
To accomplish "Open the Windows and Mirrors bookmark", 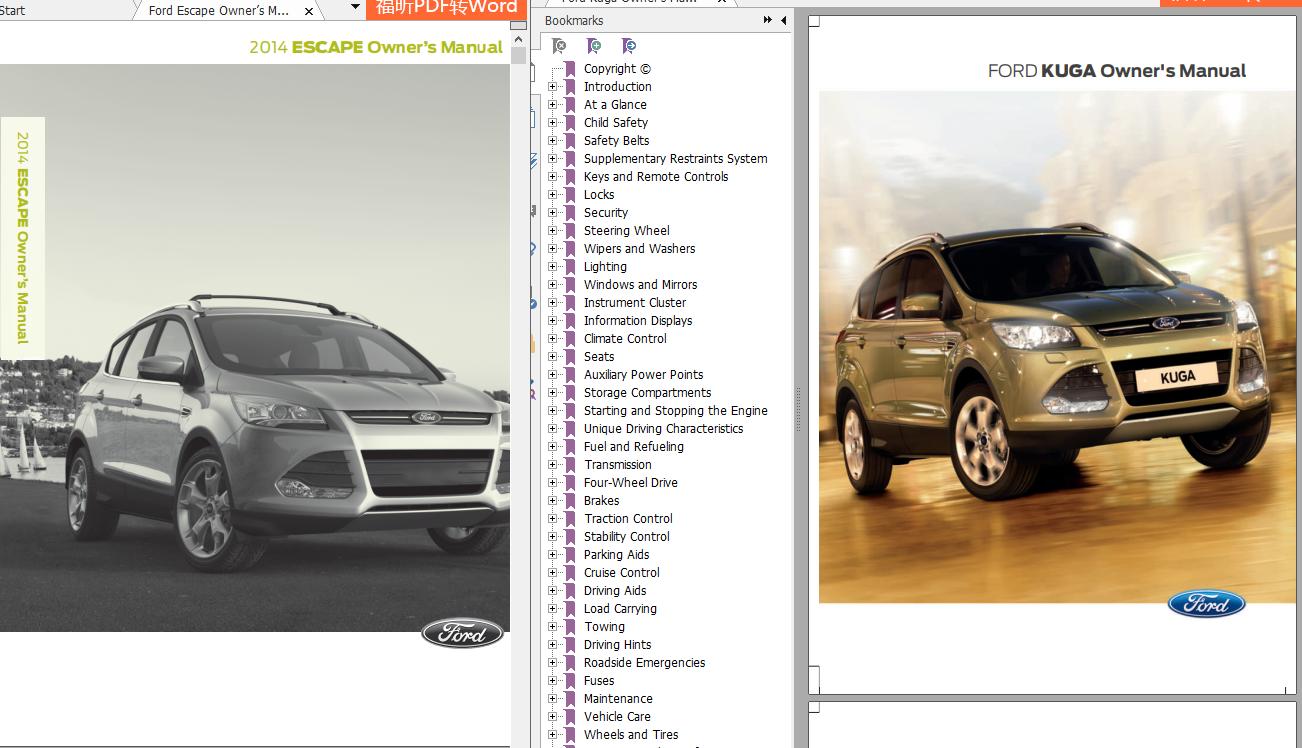I will (x=641, y=285).
